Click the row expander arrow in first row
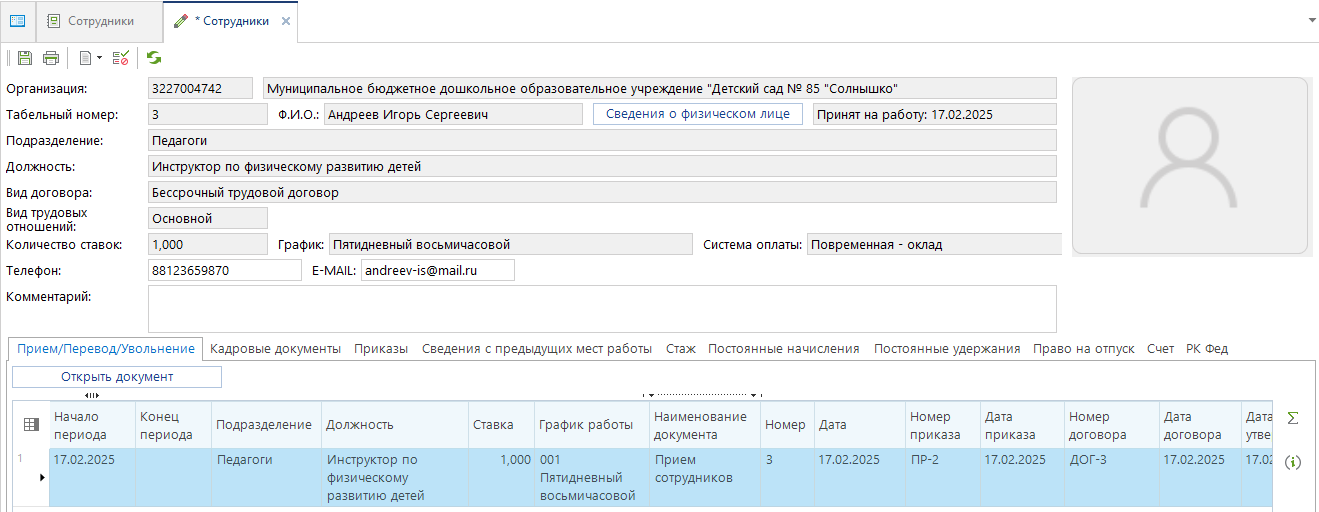This screenshot has height=512, width=1319. point(41,478)
